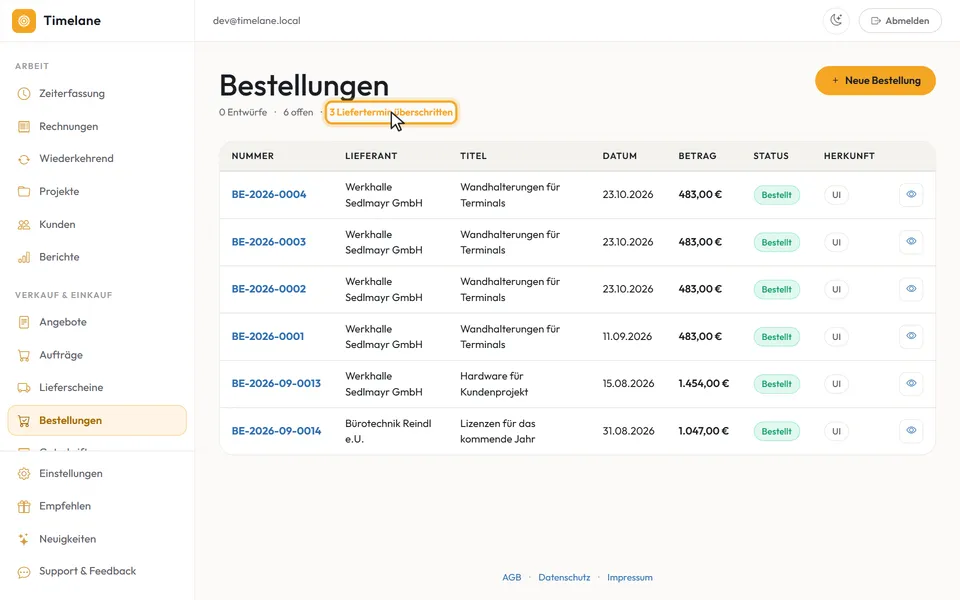The width and height of the screenshot is (960, 600).
Task: Open order link BE-2026-0002
Action: (269, 289)
